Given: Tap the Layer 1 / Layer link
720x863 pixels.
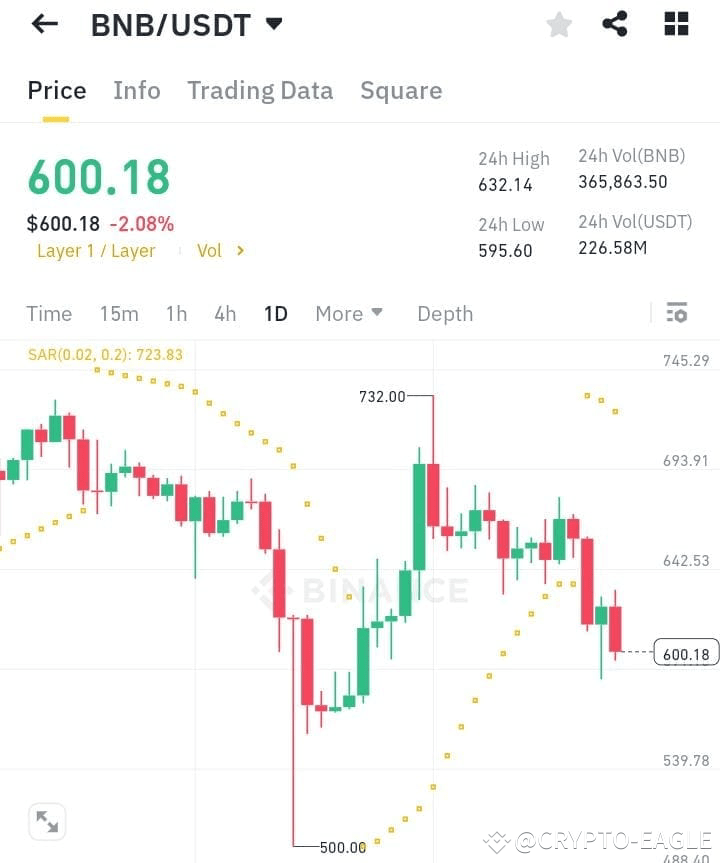Looking at the screenshot, I should (96, 251).
